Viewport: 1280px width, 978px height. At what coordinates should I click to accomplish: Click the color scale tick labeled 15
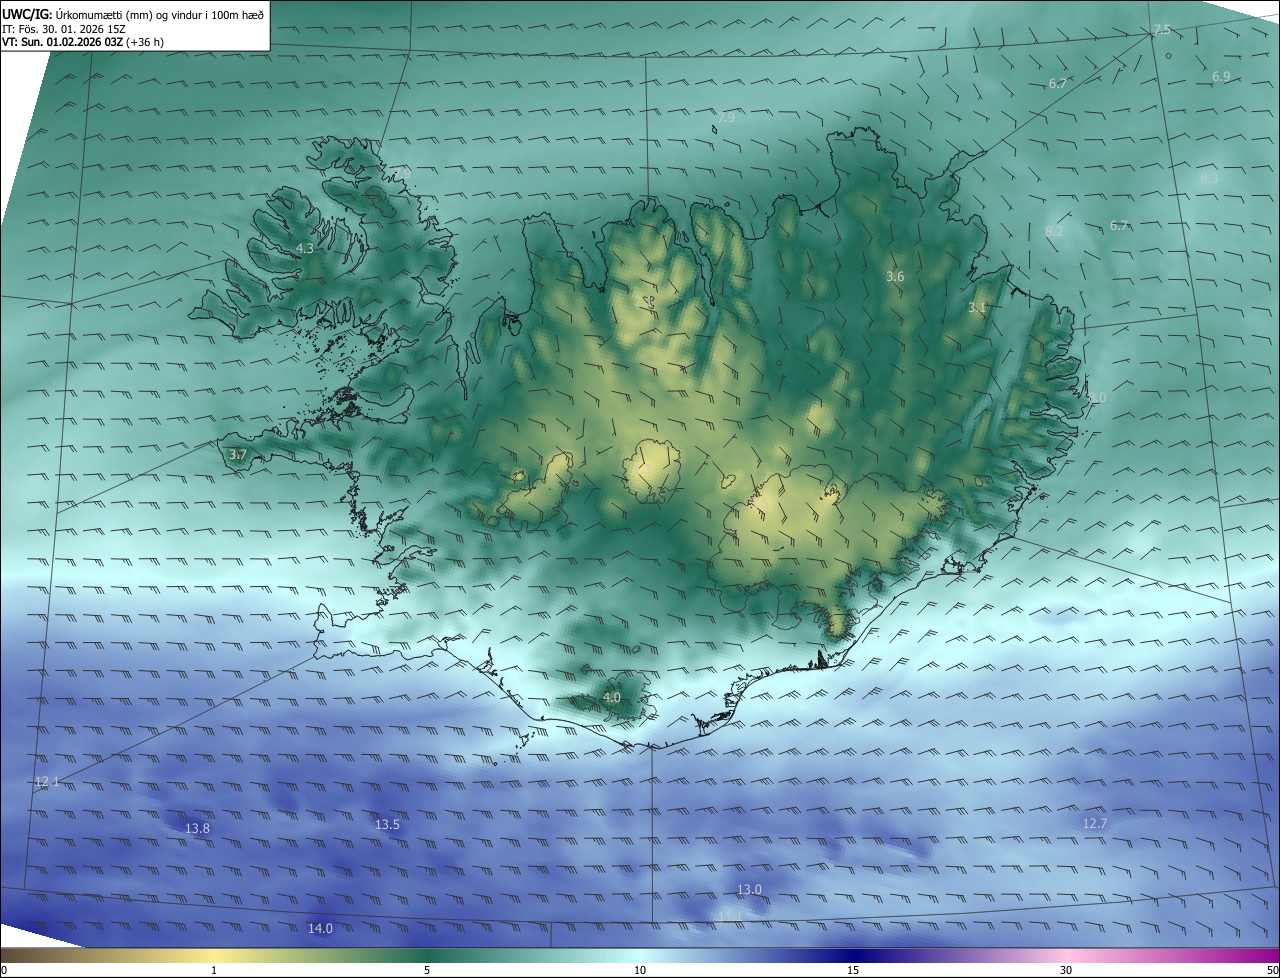[x=853, y=970]
